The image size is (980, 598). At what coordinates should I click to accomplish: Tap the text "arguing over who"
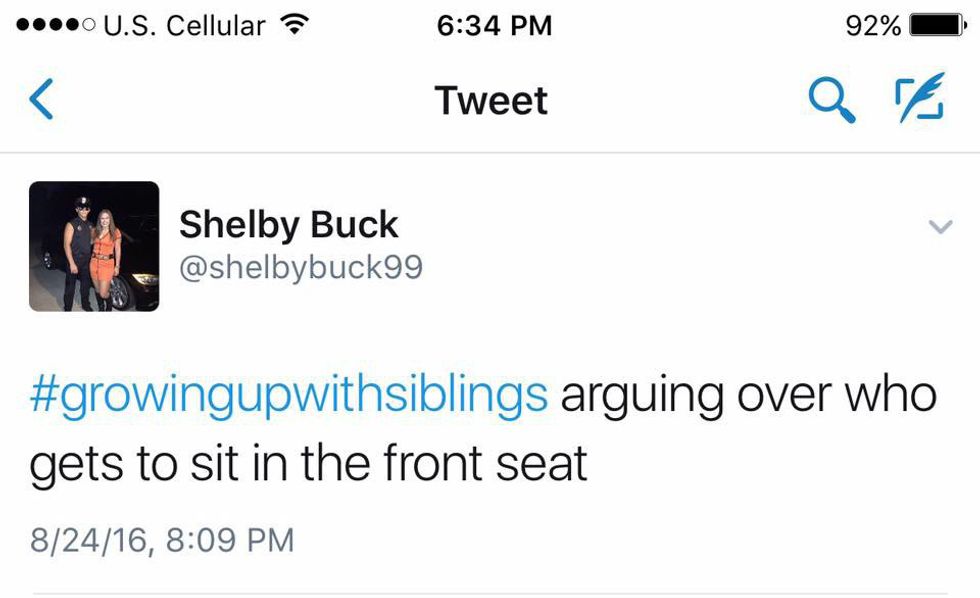(x=748, y=395)
